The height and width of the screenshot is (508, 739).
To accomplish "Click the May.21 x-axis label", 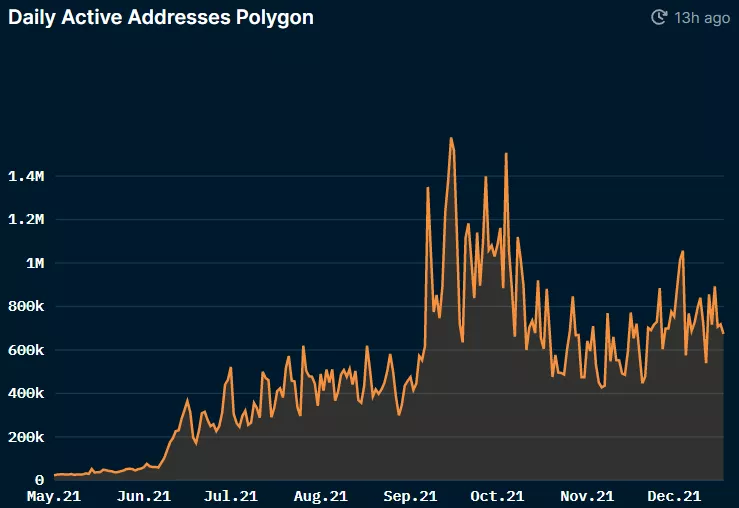I will point(54,496).
